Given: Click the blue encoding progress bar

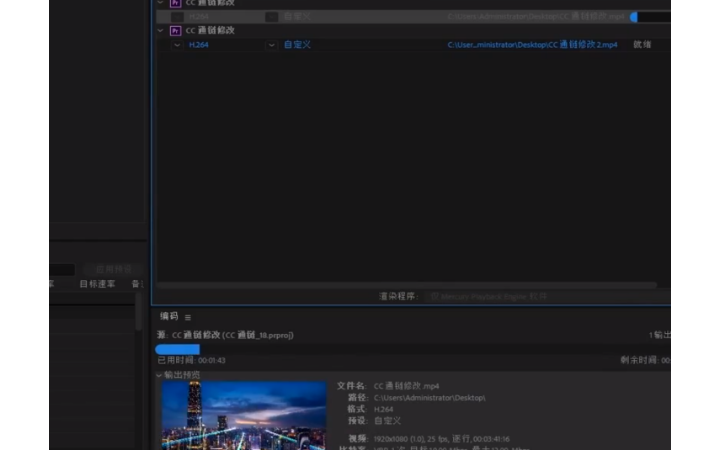Looking at the screenshot, I should click(178, 349).
